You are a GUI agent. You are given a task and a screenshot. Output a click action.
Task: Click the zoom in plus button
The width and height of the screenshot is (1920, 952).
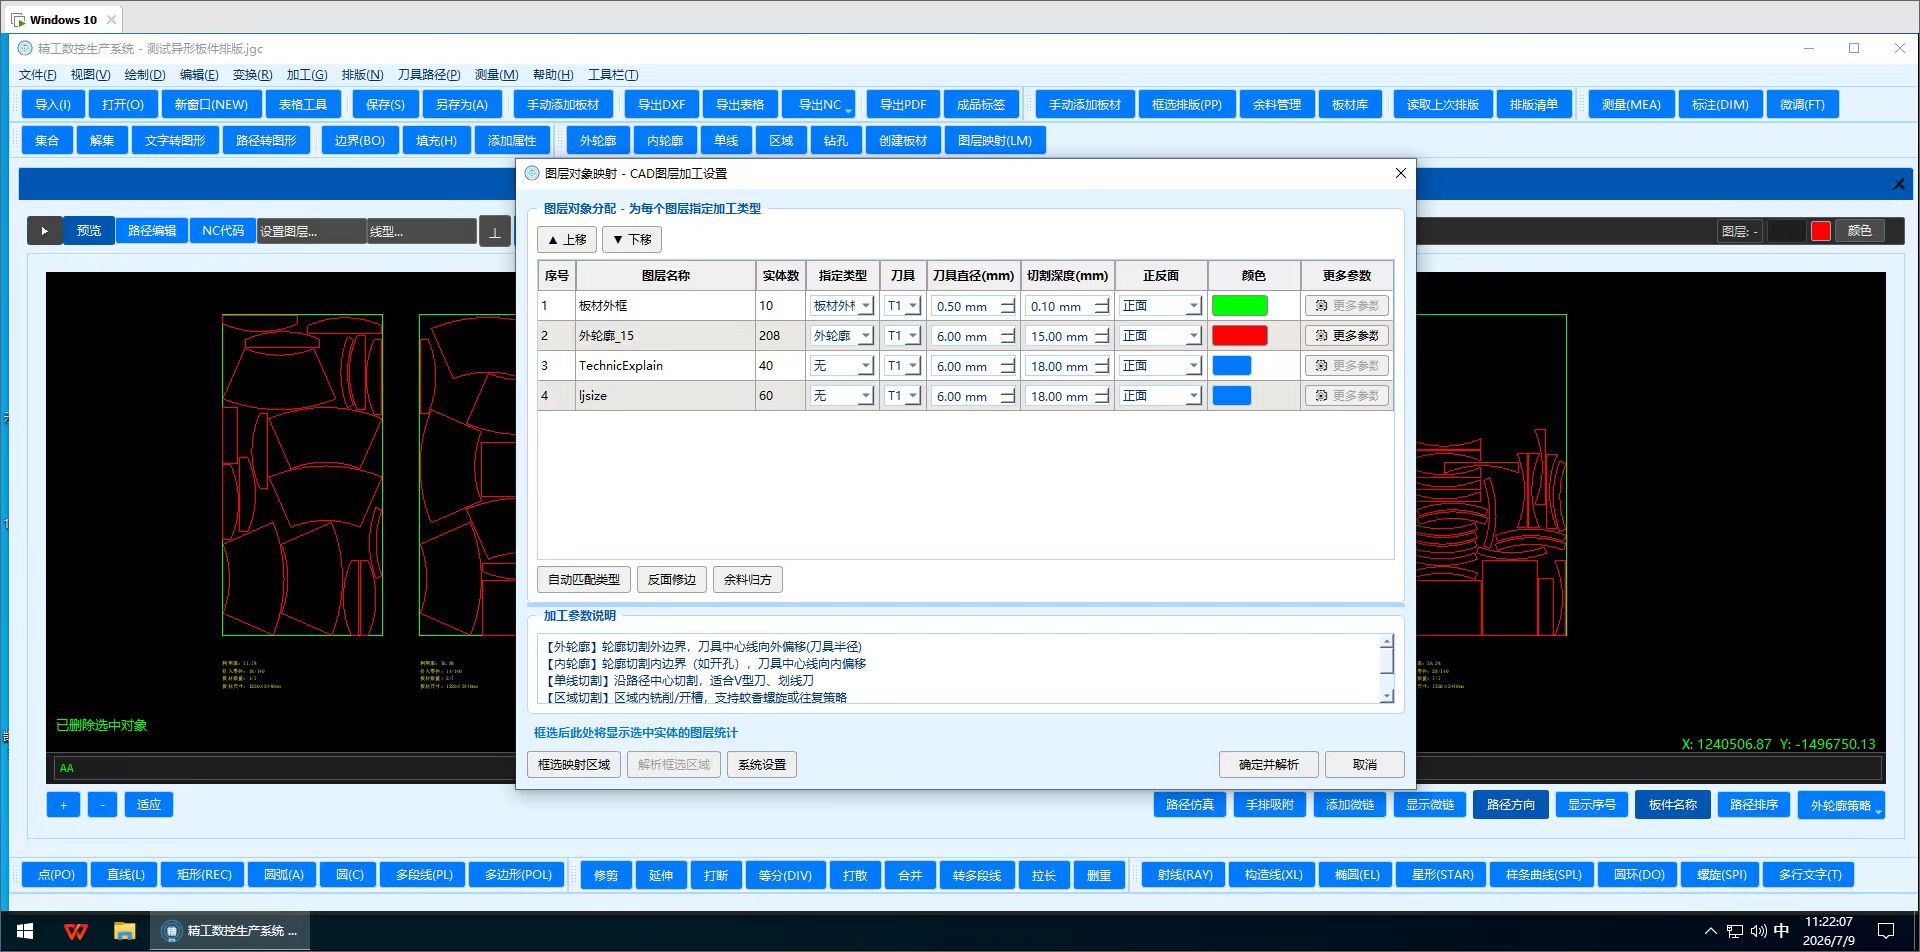(x=63, y=805)
